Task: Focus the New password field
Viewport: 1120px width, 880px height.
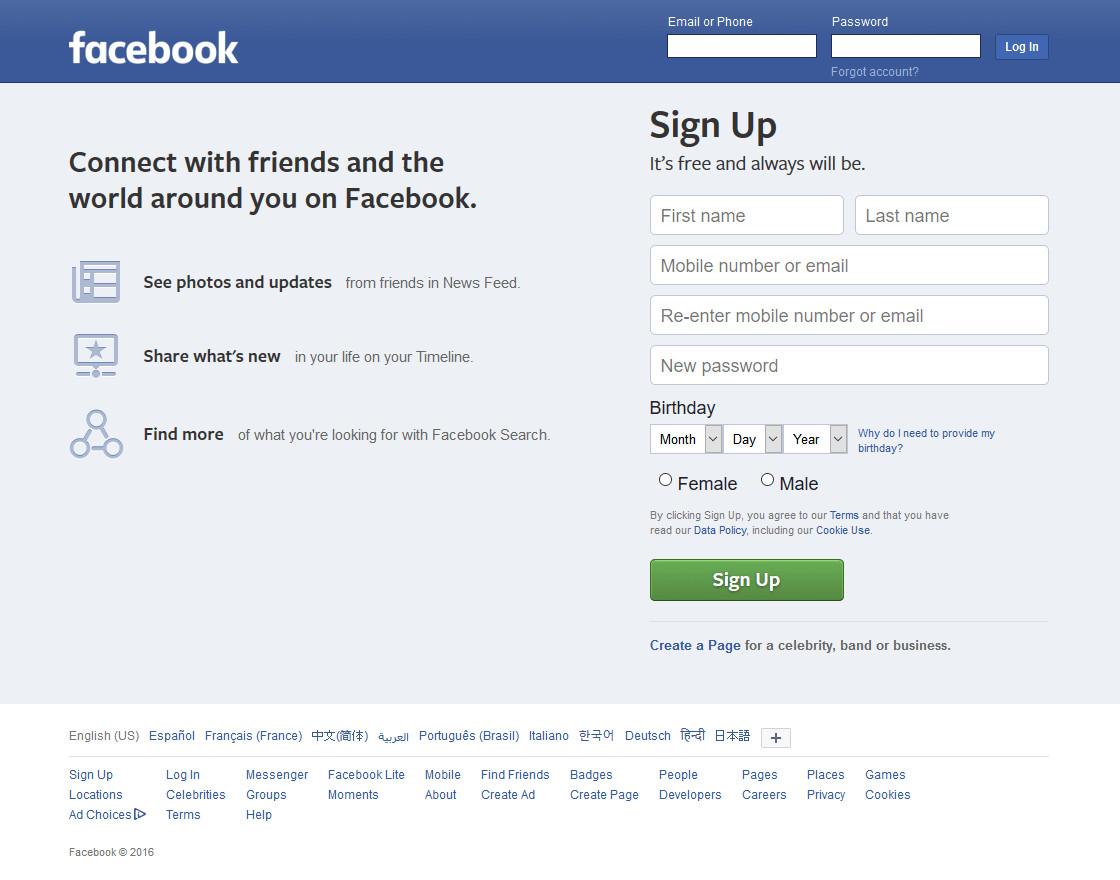Action: click(849, 365)
